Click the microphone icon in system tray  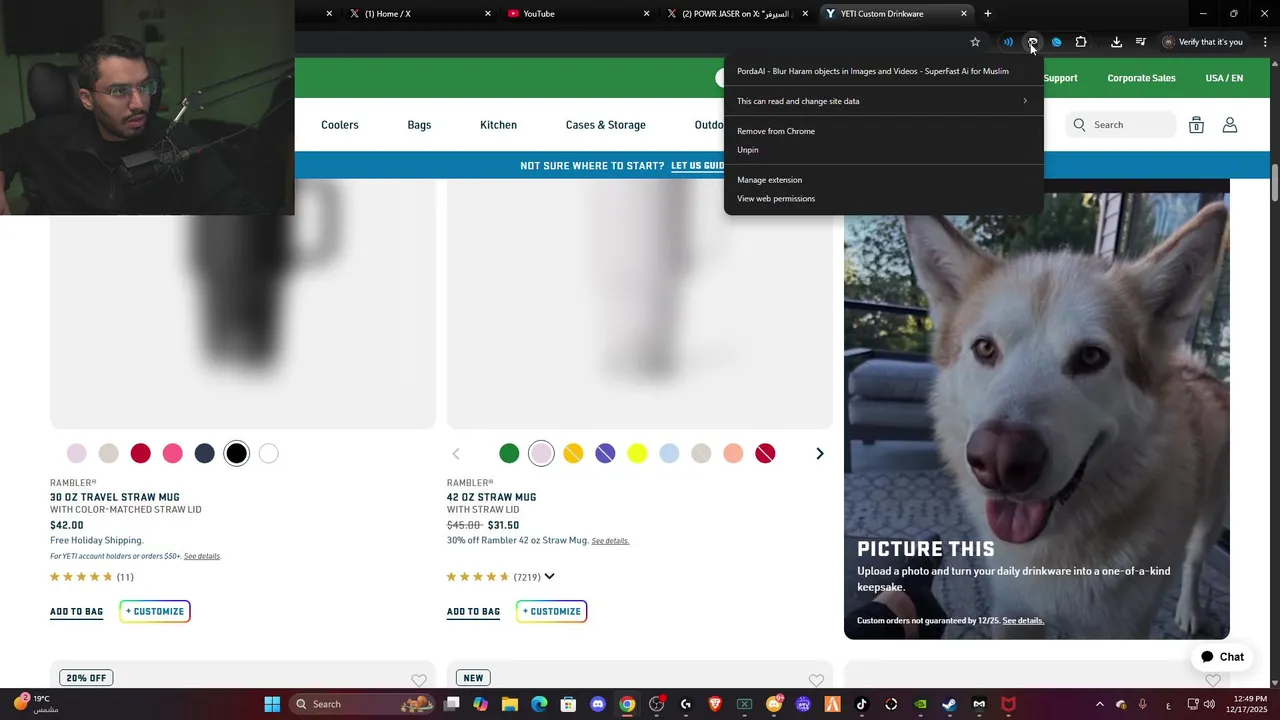[x=1142, y=704]
